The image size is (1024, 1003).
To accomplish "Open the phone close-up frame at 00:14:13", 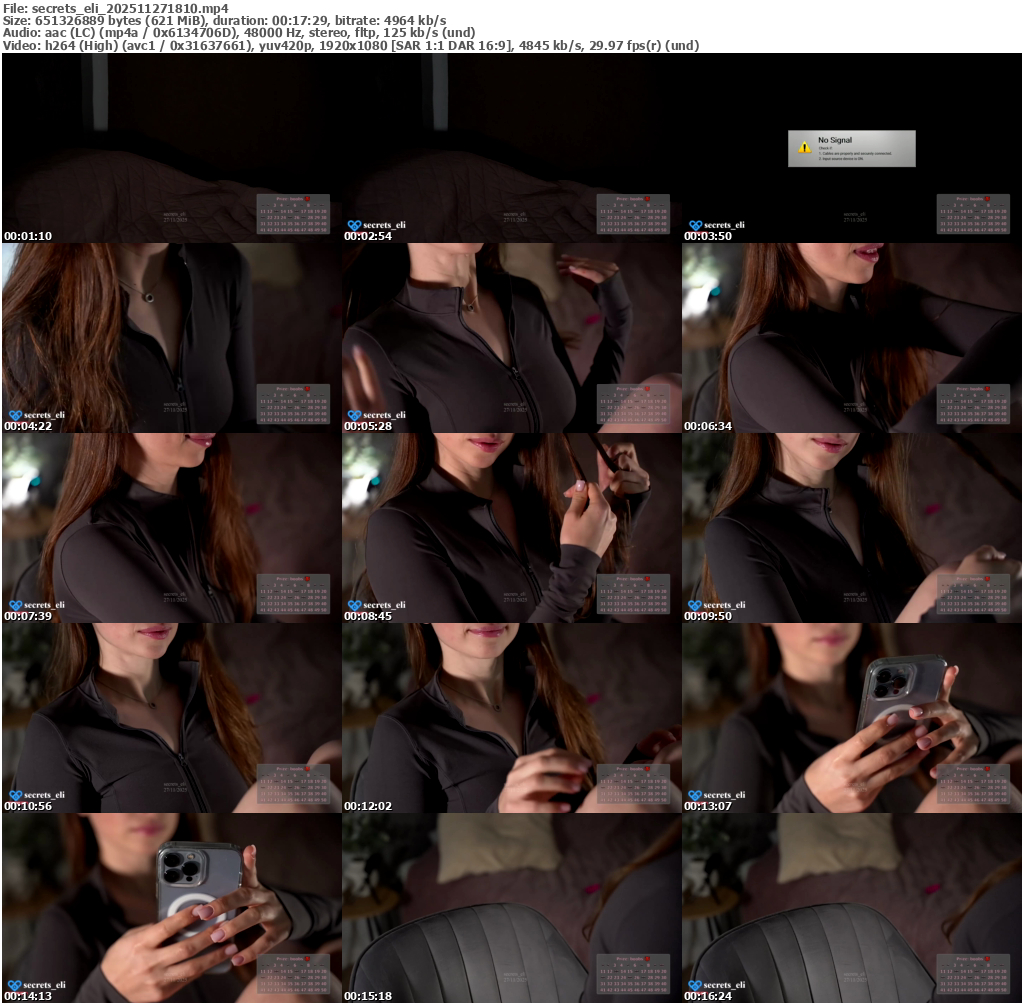I will pyautogui.click(x=172, y=908).
